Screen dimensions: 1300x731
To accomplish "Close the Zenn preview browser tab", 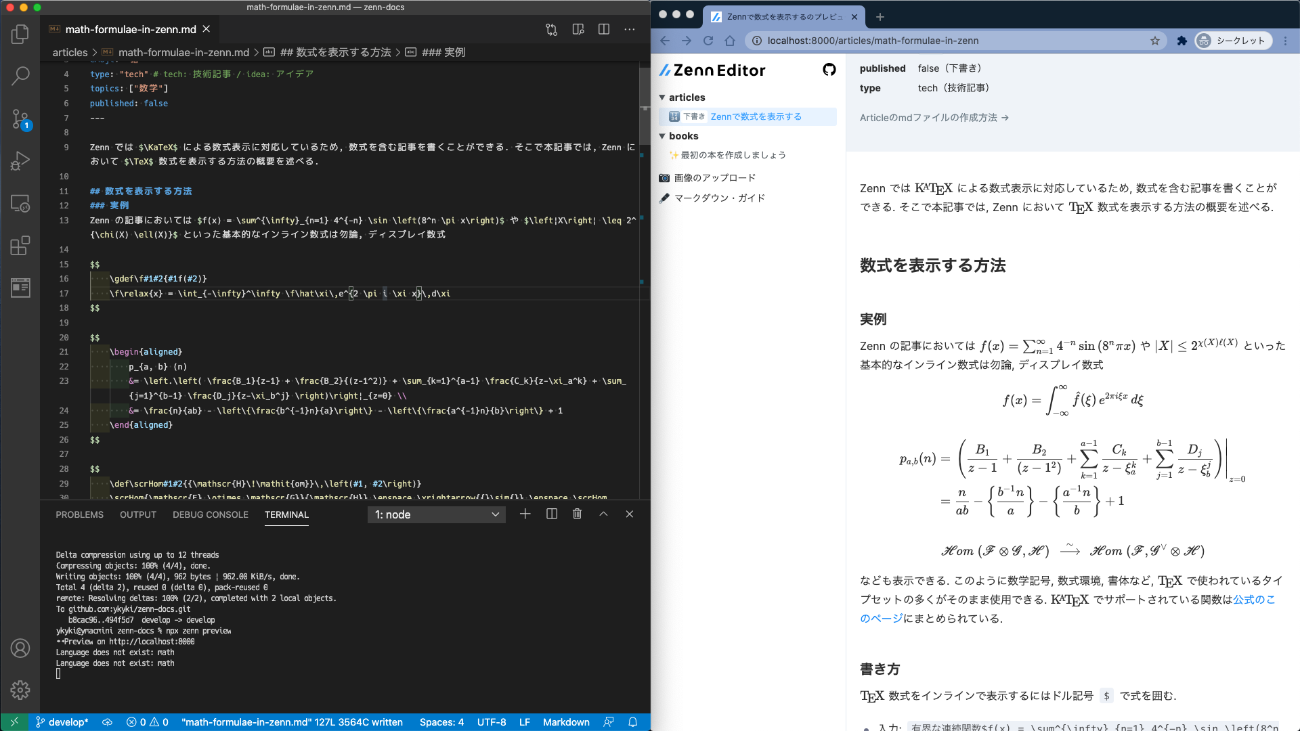I will (x=853, y=17).
